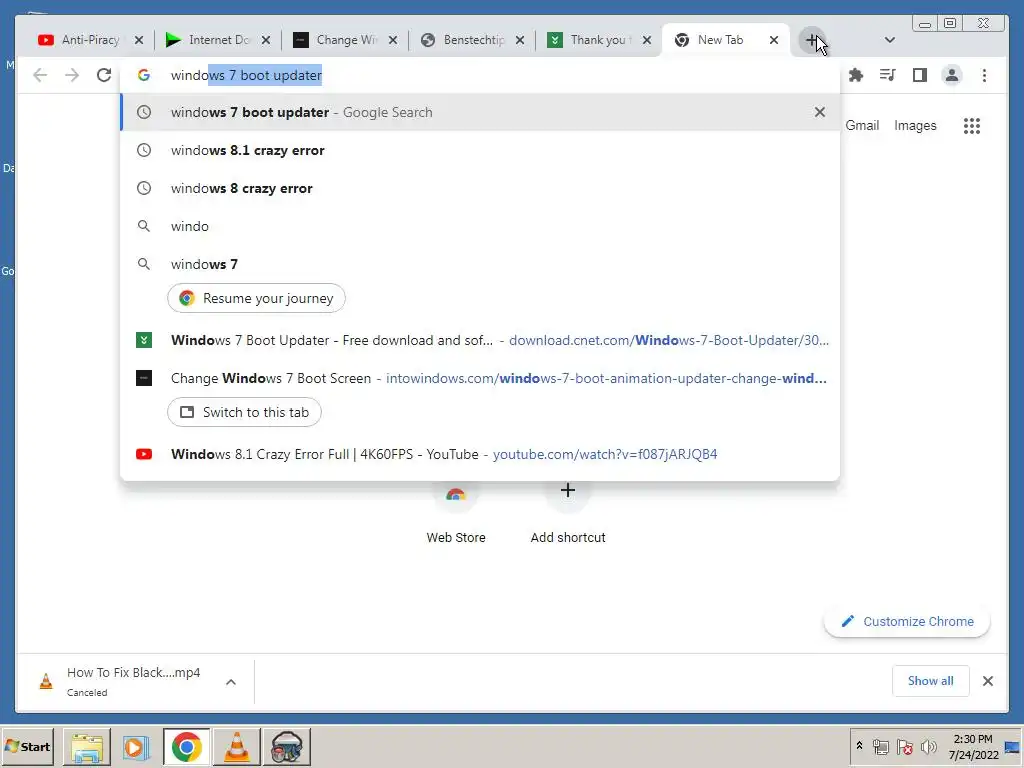
Task: Open the Windows 7 Boot Updater cnet result
Action: pos(480,340)
